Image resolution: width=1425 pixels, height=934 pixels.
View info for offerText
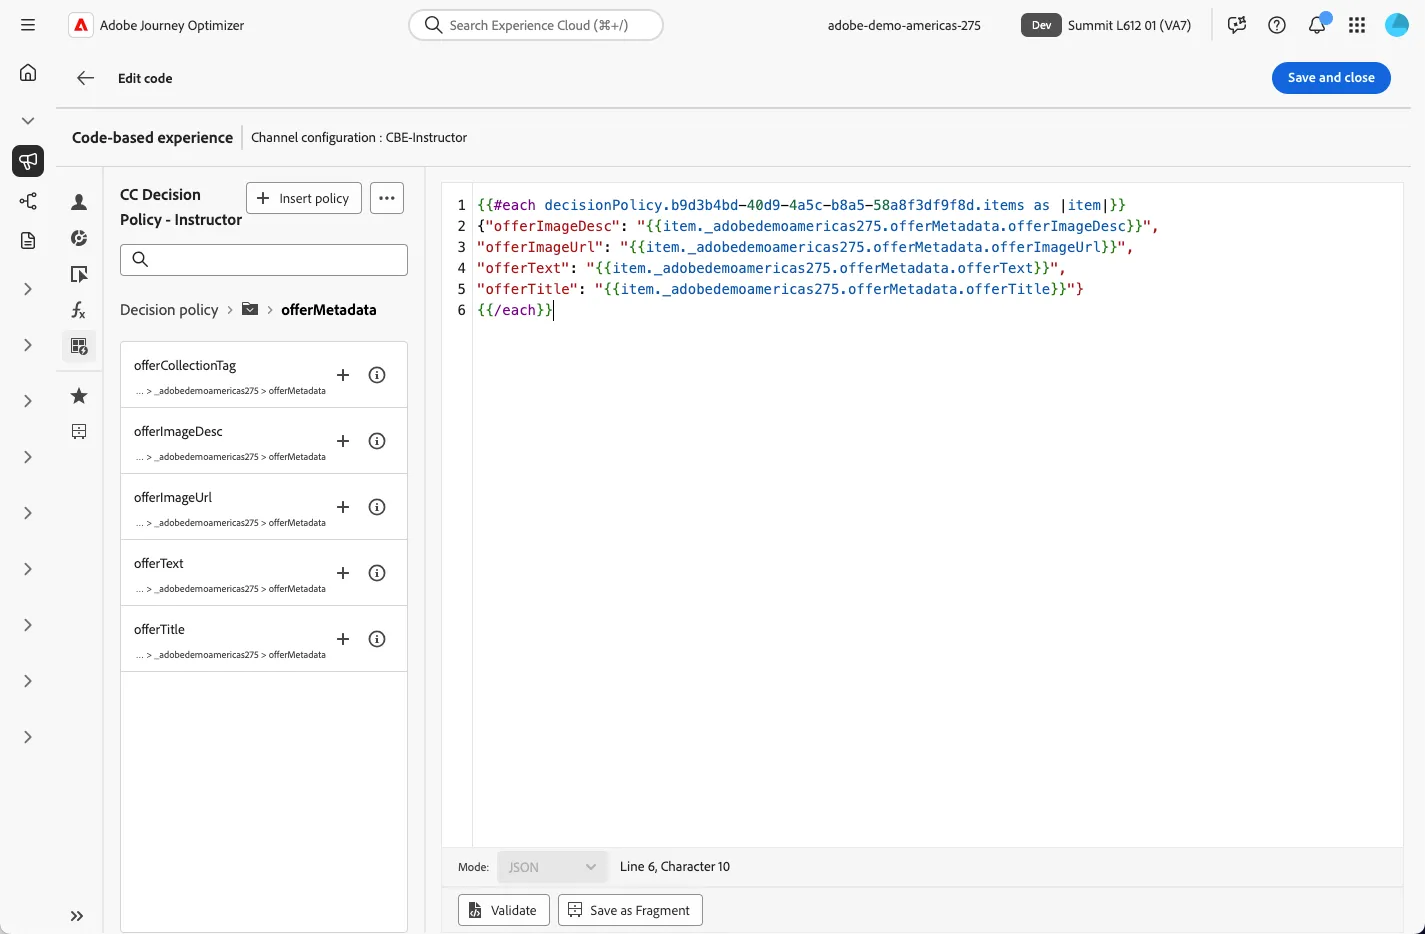(x=377, y=573)
